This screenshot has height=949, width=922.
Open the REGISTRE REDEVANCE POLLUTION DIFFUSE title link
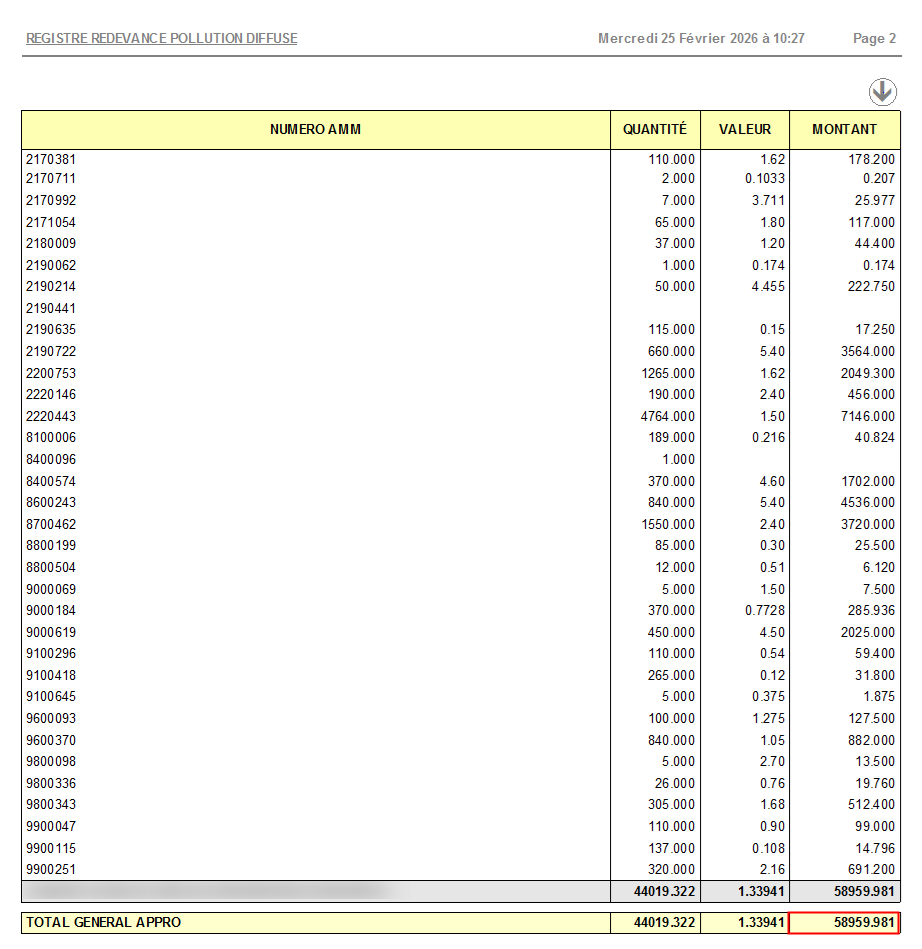click(x=161, y=39)
